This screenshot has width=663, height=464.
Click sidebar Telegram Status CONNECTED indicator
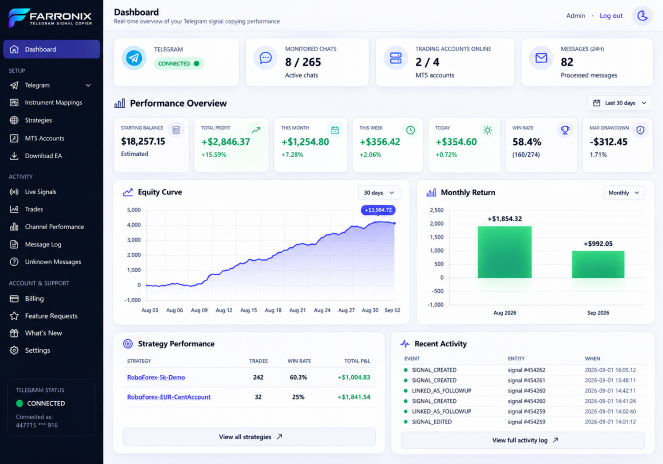coord(41,404)
